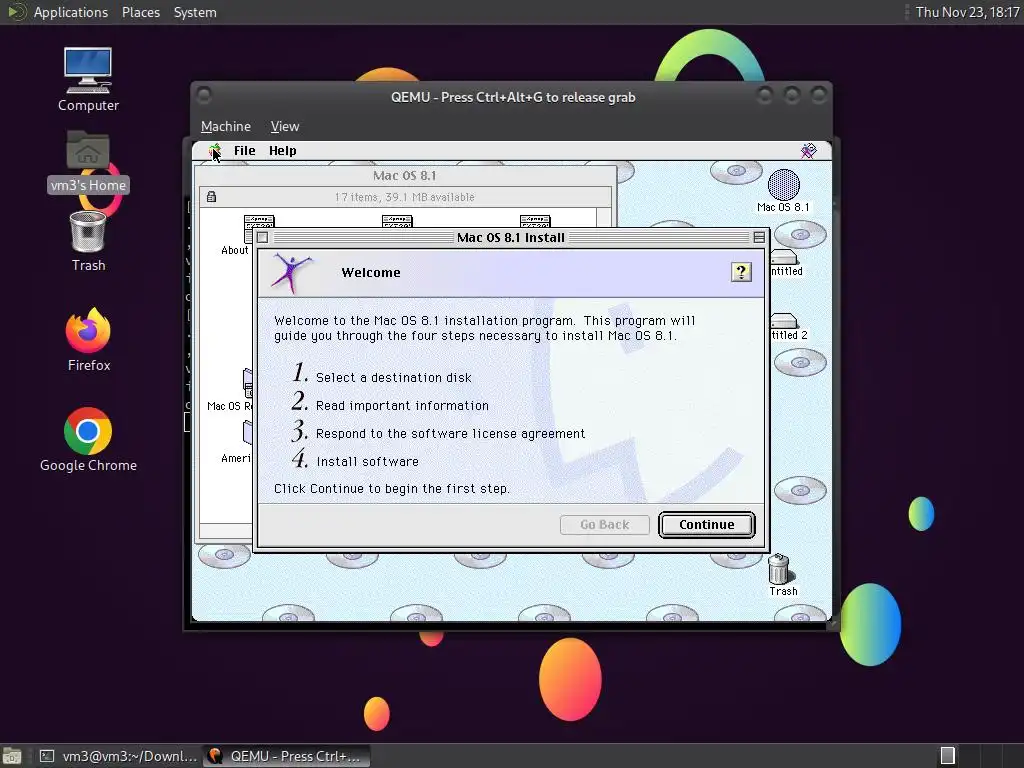Screen dimensions: 1024x768
Task: Click the Apple menu icon in Mac menu bar
Action: [x=214, y=151]
